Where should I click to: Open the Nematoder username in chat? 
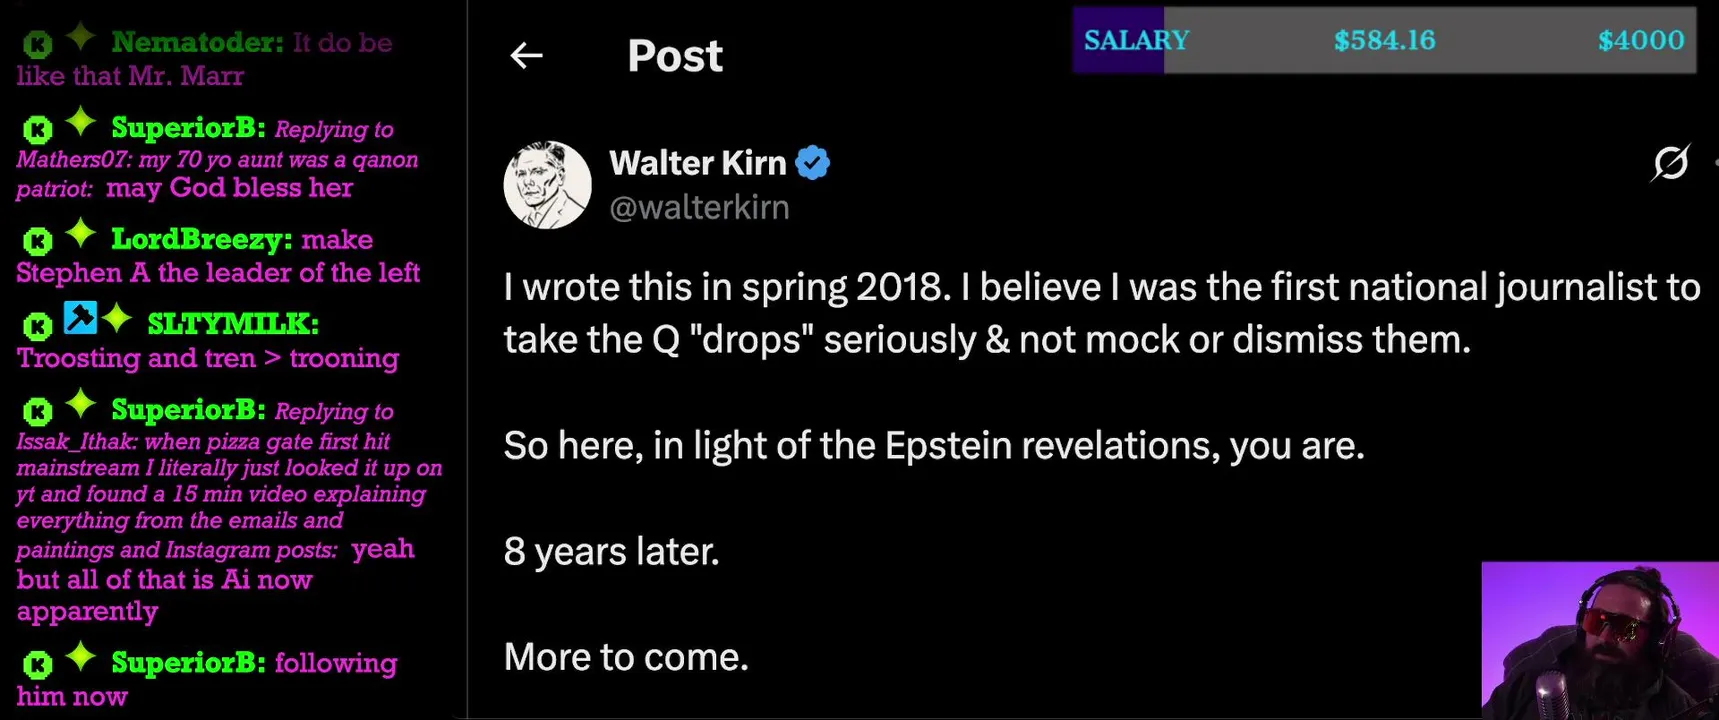(197, 42)
